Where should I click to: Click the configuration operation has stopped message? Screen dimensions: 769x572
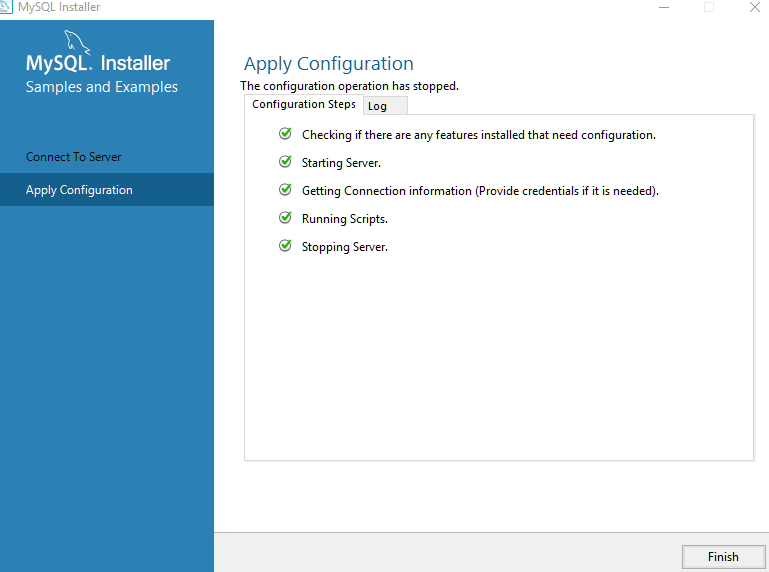(x=349, y=86)
